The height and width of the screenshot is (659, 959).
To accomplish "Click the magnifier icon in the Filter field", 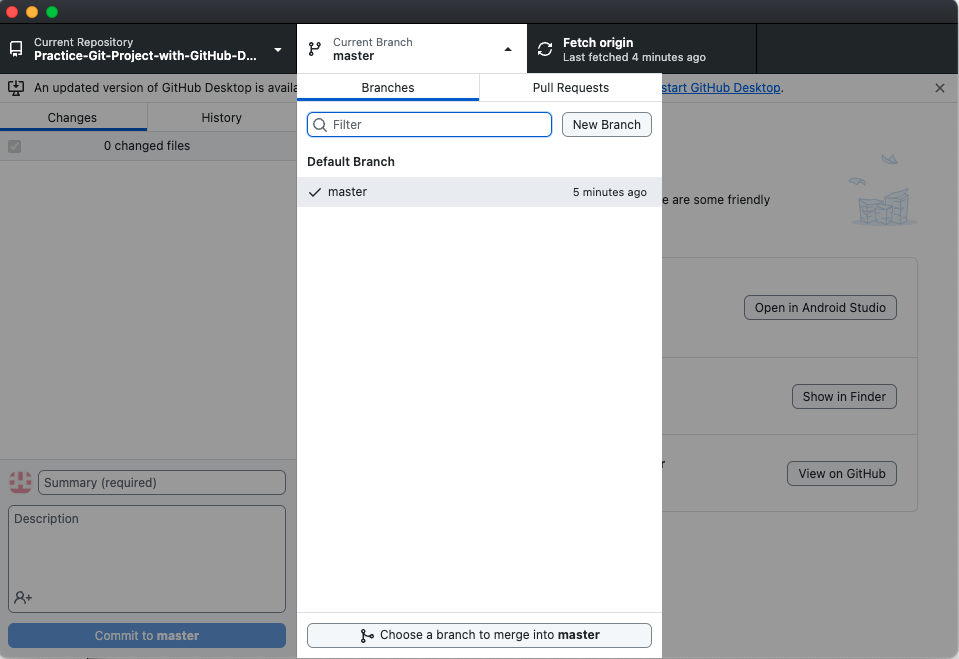I will [x=320, y=125].
